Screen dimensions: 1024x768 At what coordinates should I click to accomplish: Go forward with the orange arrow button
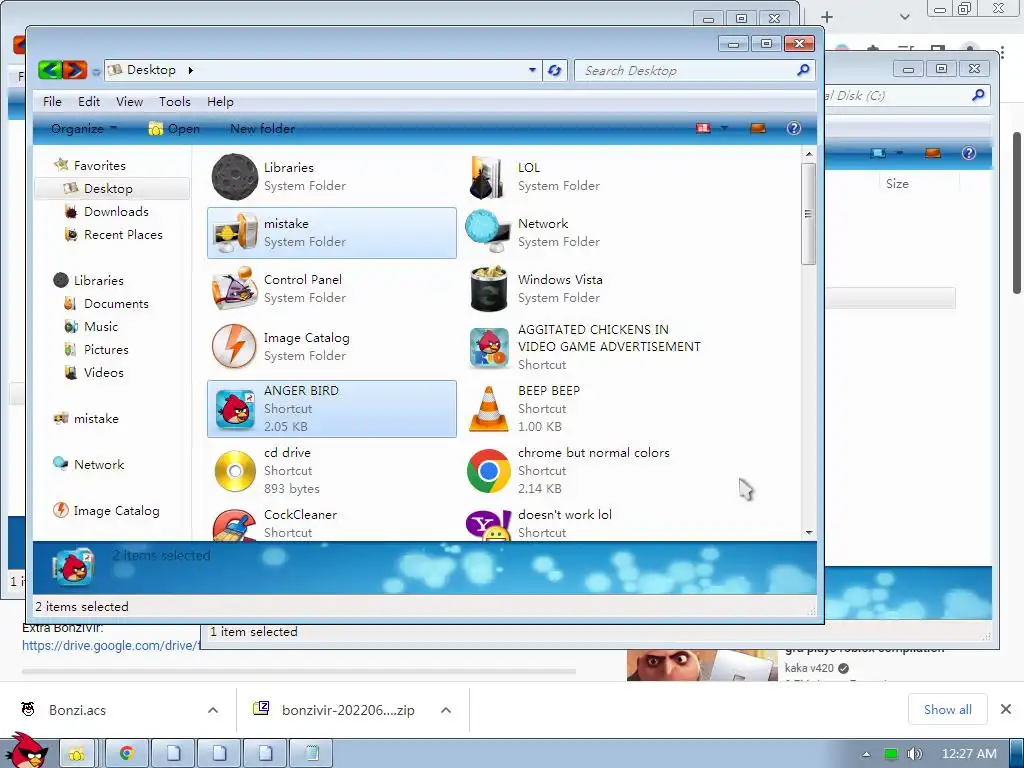coord(75,70)
